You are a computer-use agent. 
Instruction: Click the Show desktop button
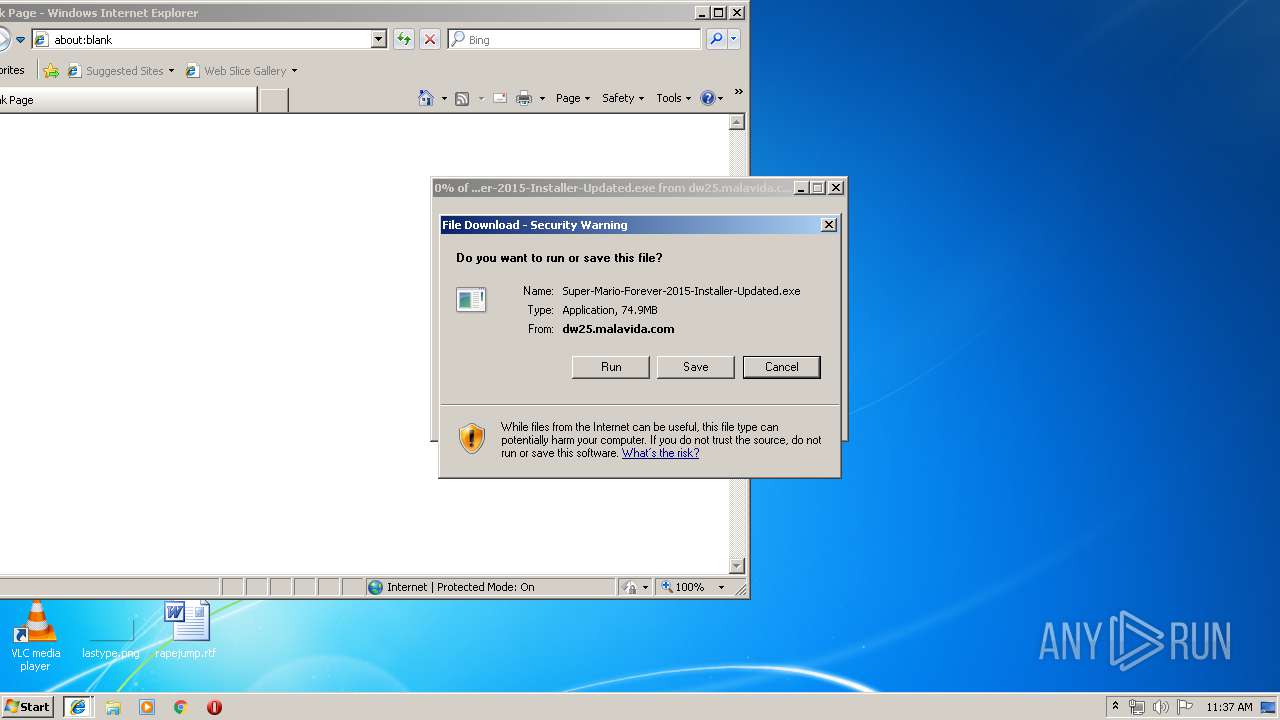(1270, 707)
